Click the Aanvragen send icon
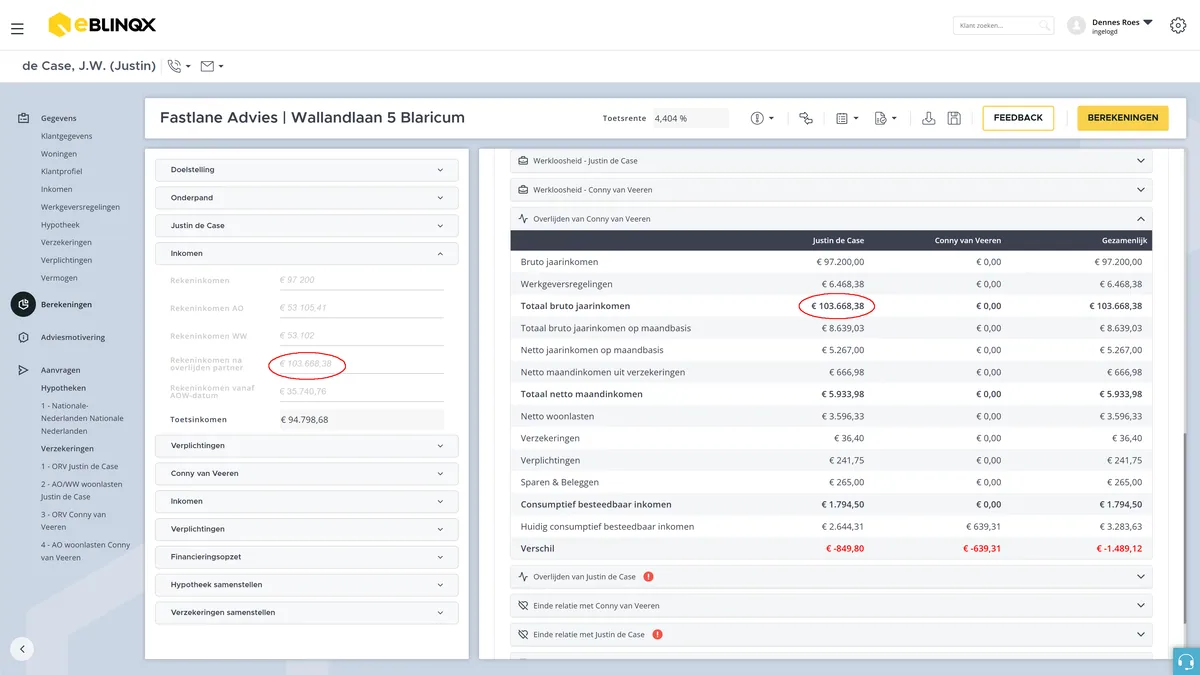 pyautogui.click(x=23, y=370)
